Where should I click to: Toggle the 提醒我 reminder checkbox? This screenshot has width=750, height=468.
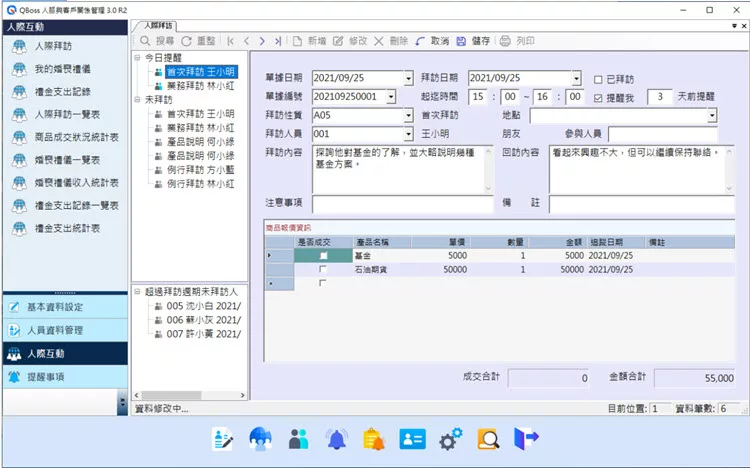pos(599,97)
